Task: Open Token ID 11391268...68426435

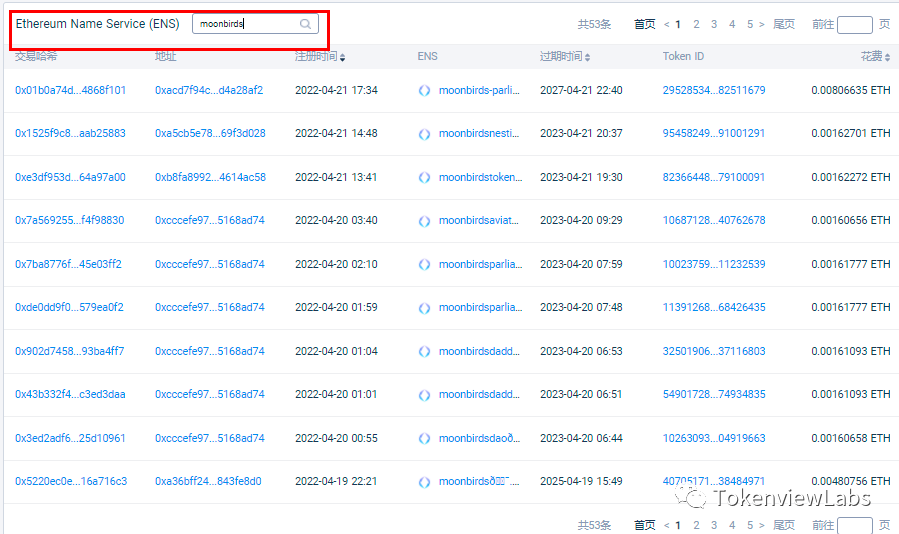Action: [714, 307]
